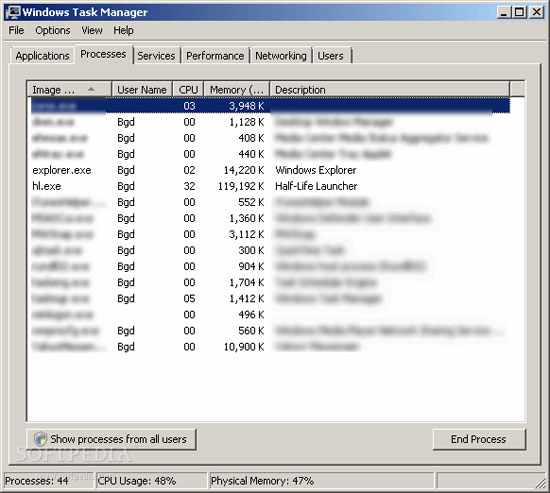Select the Processes tab
550x493 pixels.
click(x=103, y=54)
